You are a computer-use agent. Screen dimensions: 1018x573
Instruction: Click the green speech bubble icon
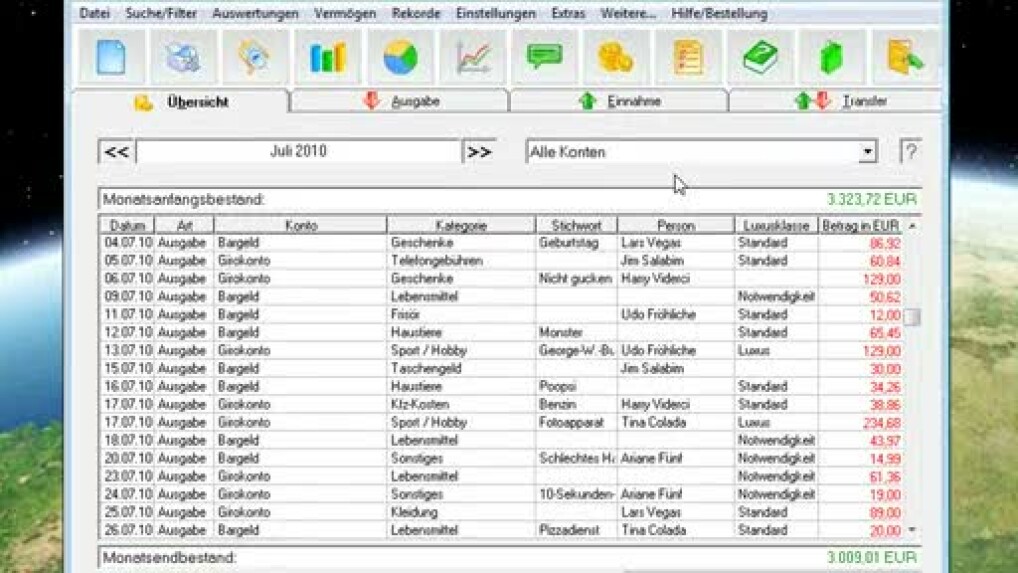click(545, 57)
